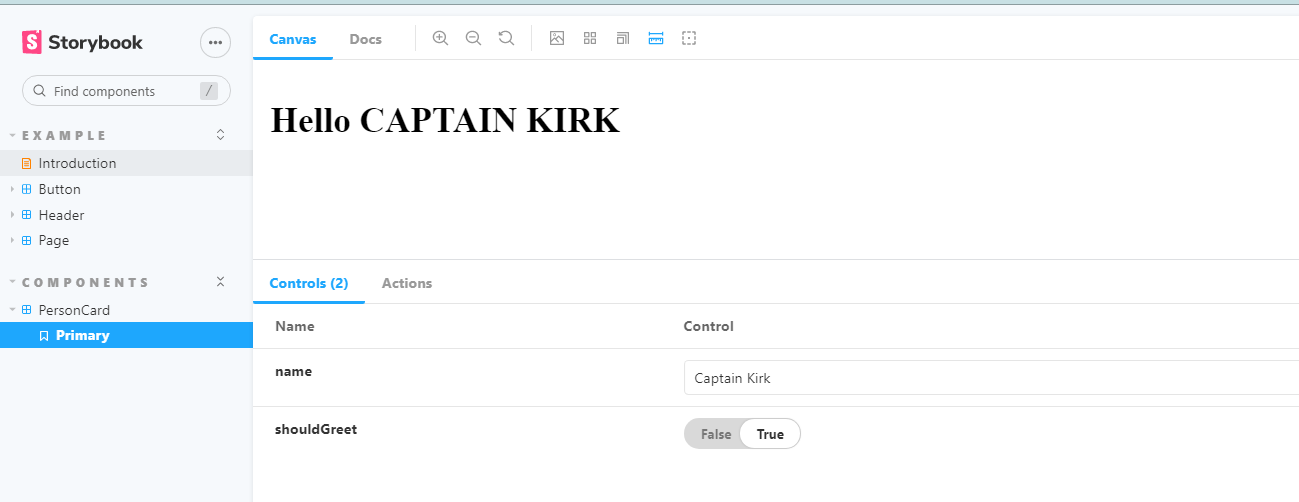The width and height of the screenshot is (1299, 502).
Task: Open the viewport size selector icon
Action: pyautogui.click(x=623, y=38)
